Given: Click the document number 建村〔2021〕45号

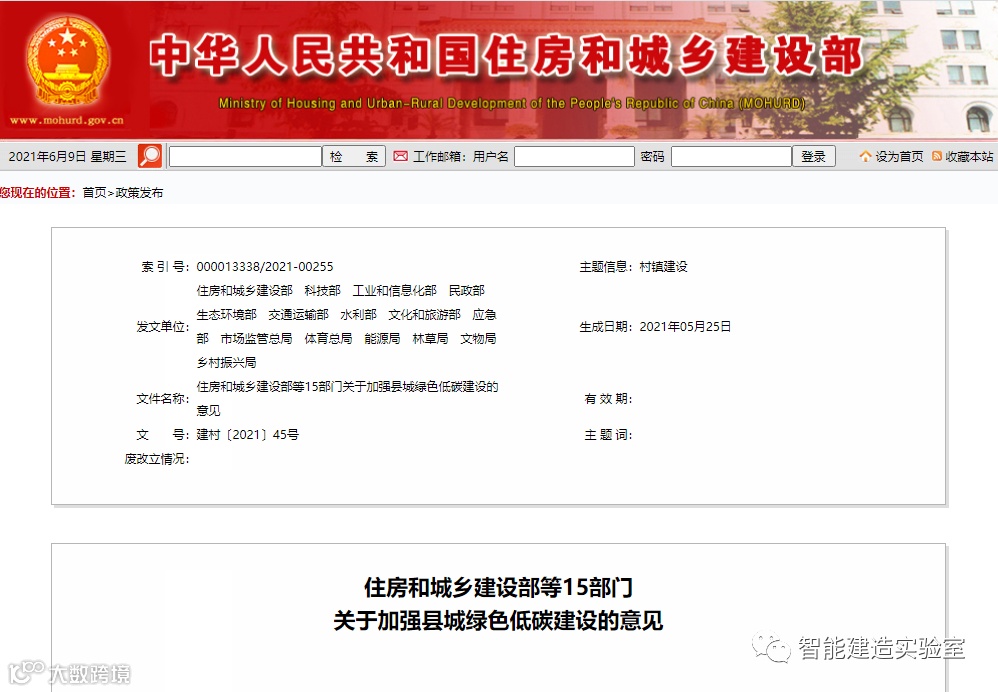Looking at the screenshot, I should 248,435.
